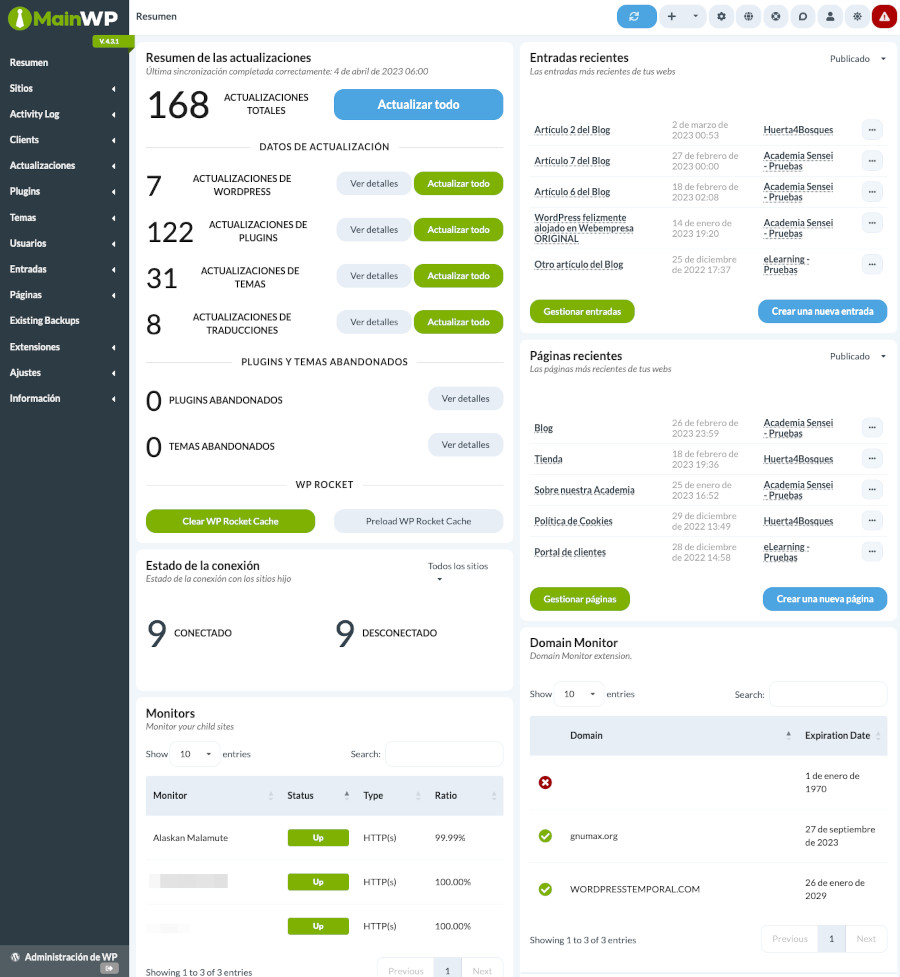Click the blue Actualizar todo button
Viewport: 900px width, 977px height.
coord(418,105)
